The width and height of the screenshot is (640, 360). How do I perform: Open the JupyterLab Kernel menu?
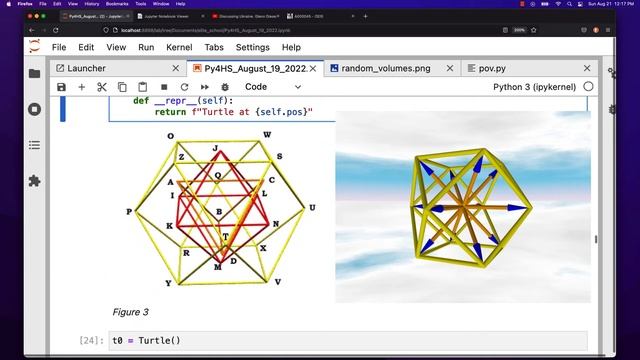coord(179,47)
